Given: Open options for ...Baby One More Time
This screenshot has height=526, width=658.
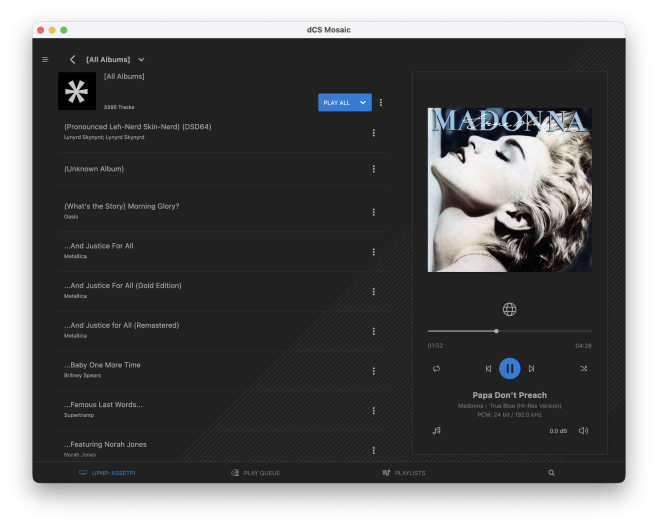Looking at the screenshot, I should click(x=373, y=371).
